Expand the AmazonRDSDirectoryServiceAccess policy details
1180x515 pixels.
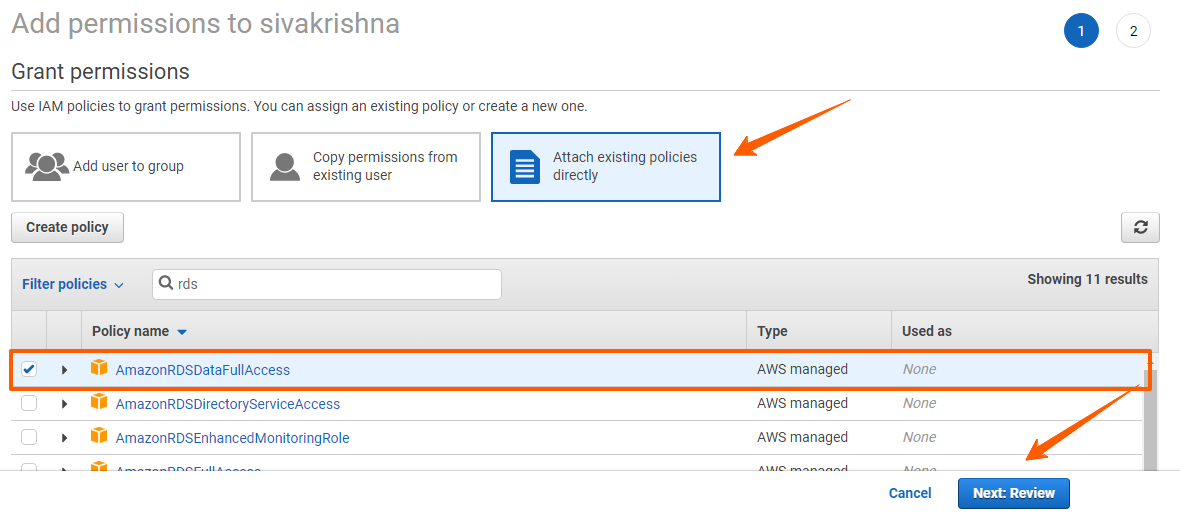64,404
